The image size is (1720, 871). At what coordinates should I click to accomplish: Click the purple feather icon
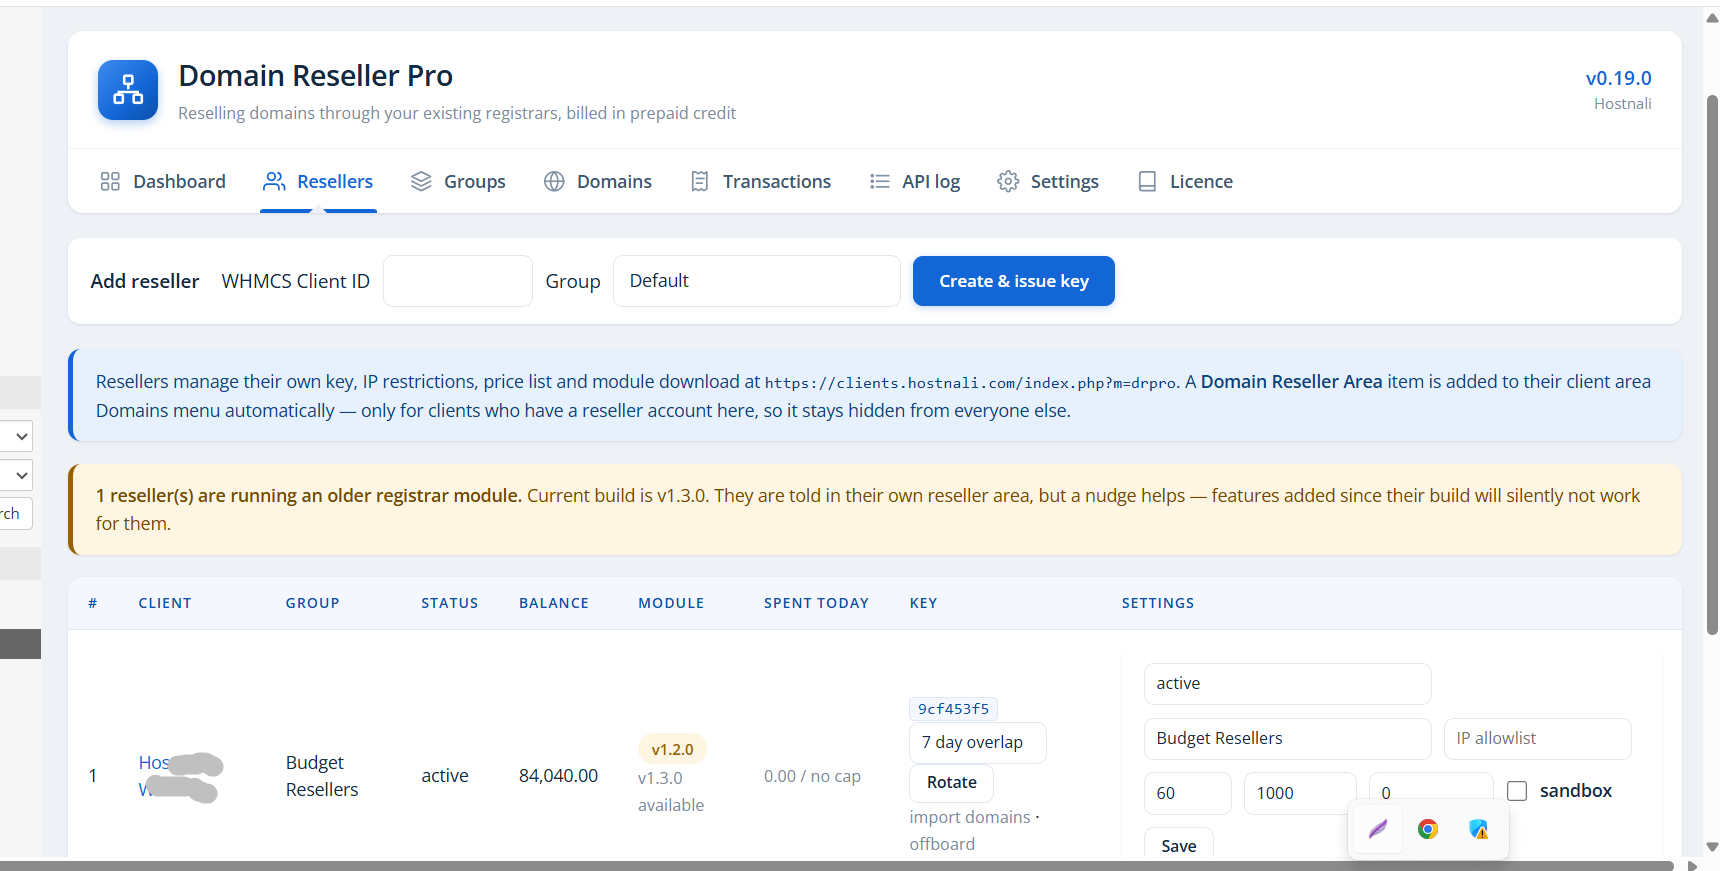pos(1378,829)
